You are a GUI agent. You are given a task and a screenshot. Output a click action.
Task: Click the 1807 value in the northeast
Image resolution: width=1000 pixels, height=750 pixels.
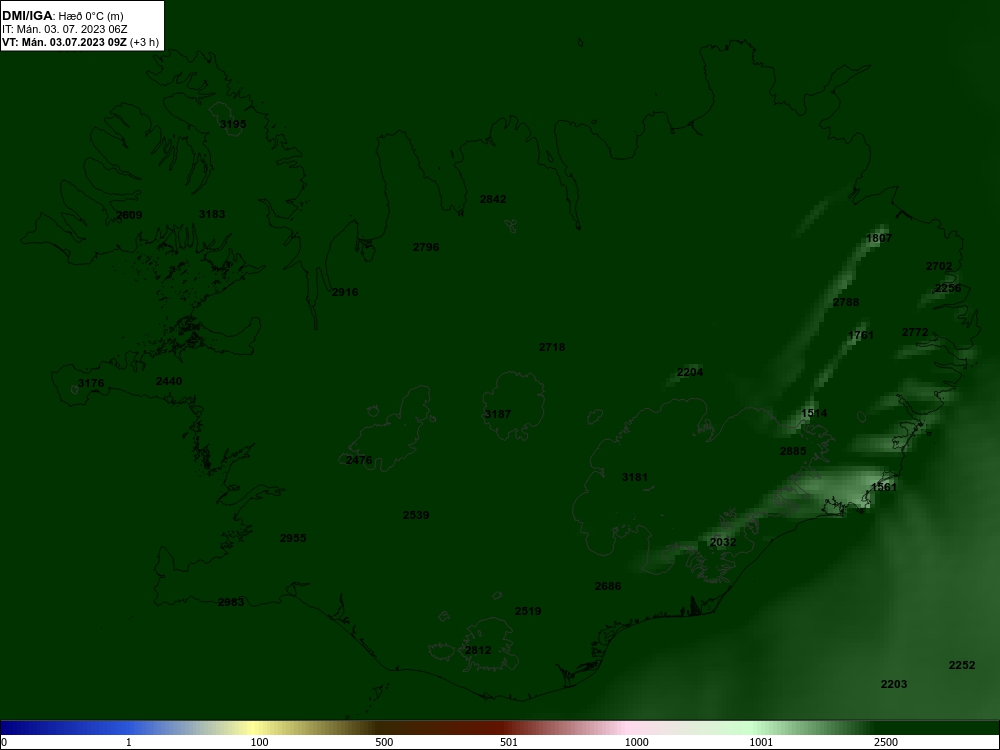879,238
